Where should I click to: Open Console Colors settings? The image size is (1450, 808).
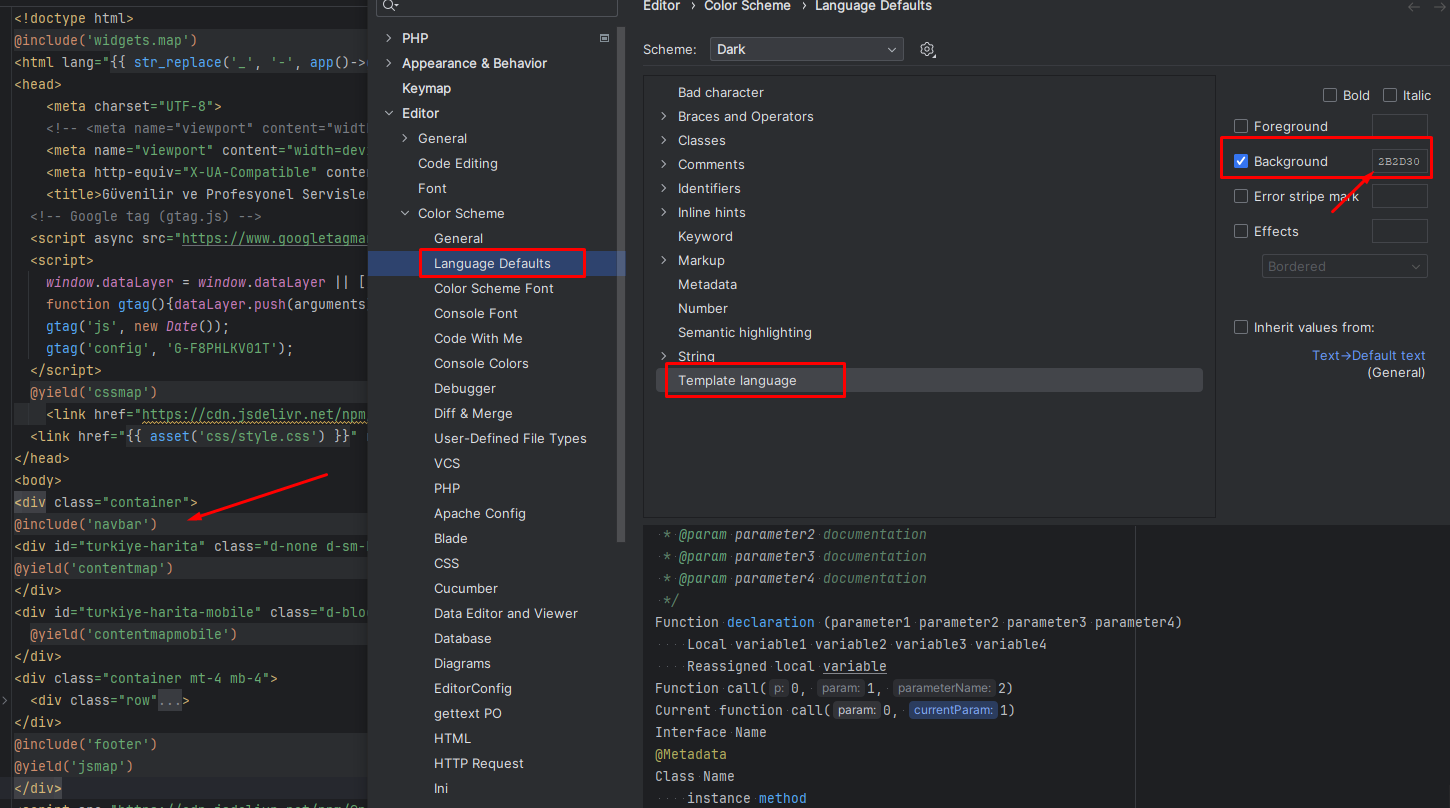click(x=481, y=363)
